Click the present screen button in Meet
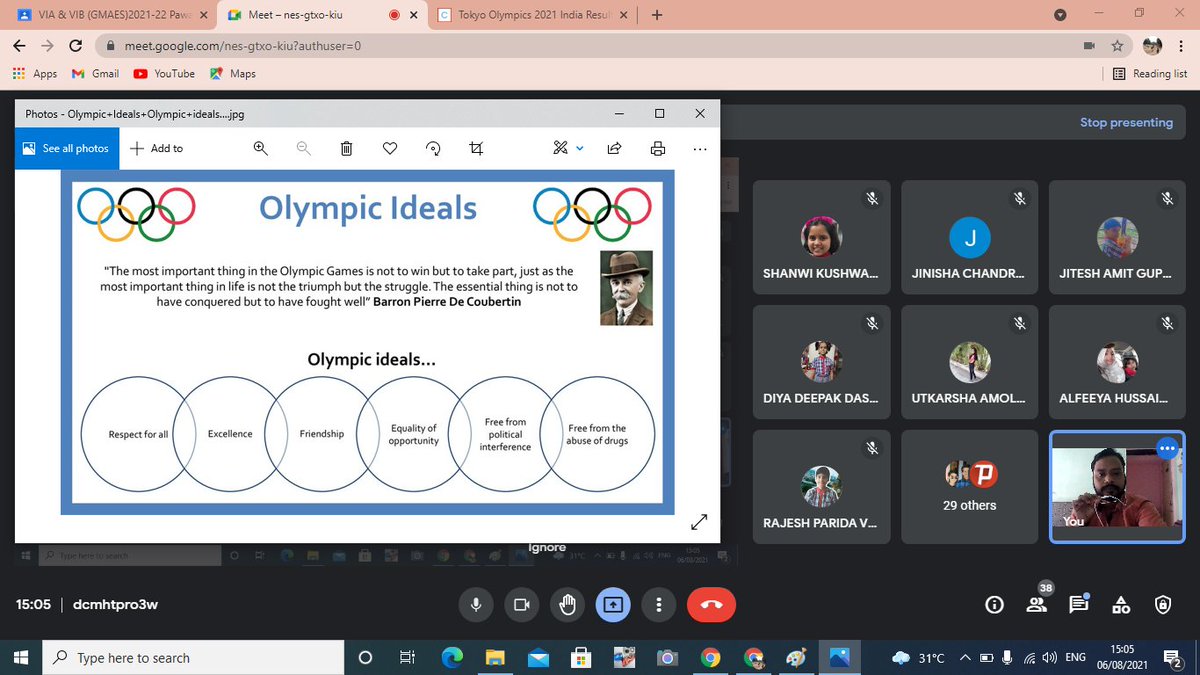Viewport: 1200px width, 675px height. point(612,604)
